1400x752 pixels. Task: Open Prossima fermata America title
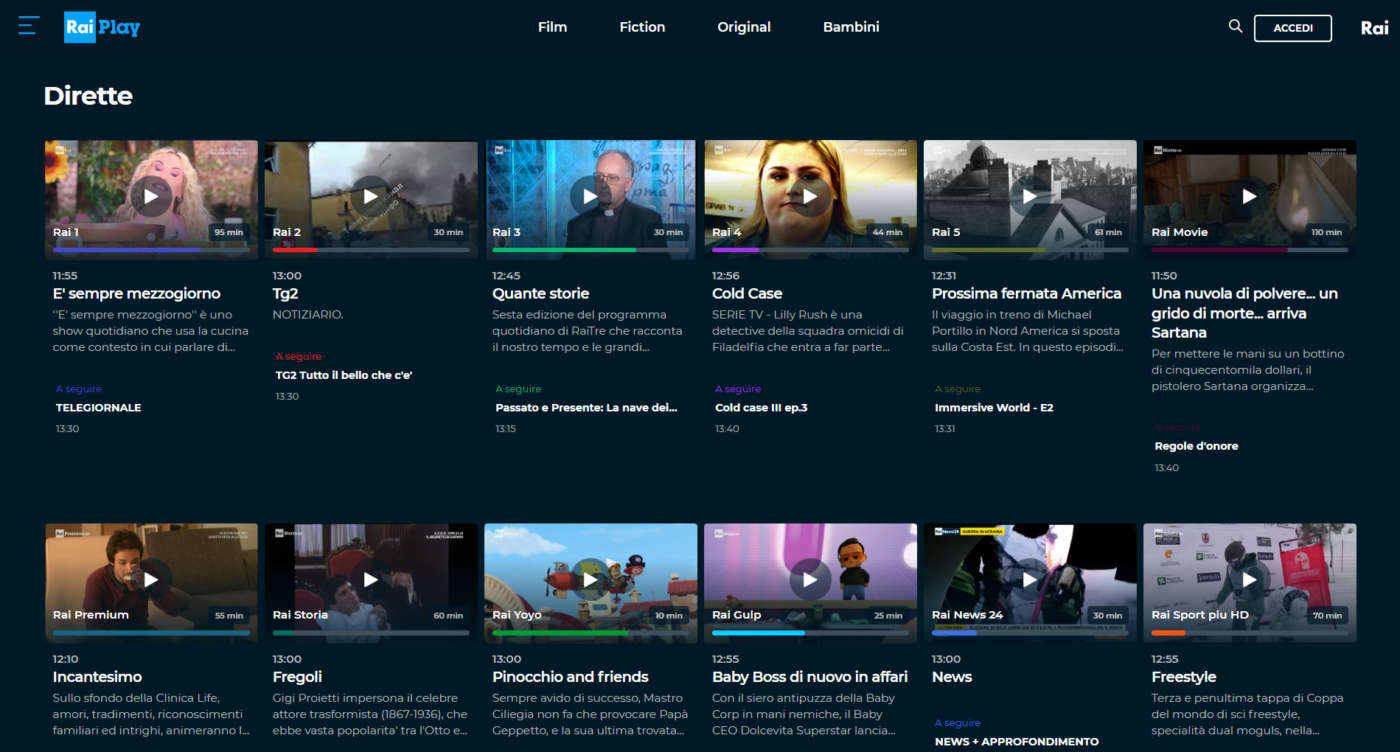point(1027,294)
